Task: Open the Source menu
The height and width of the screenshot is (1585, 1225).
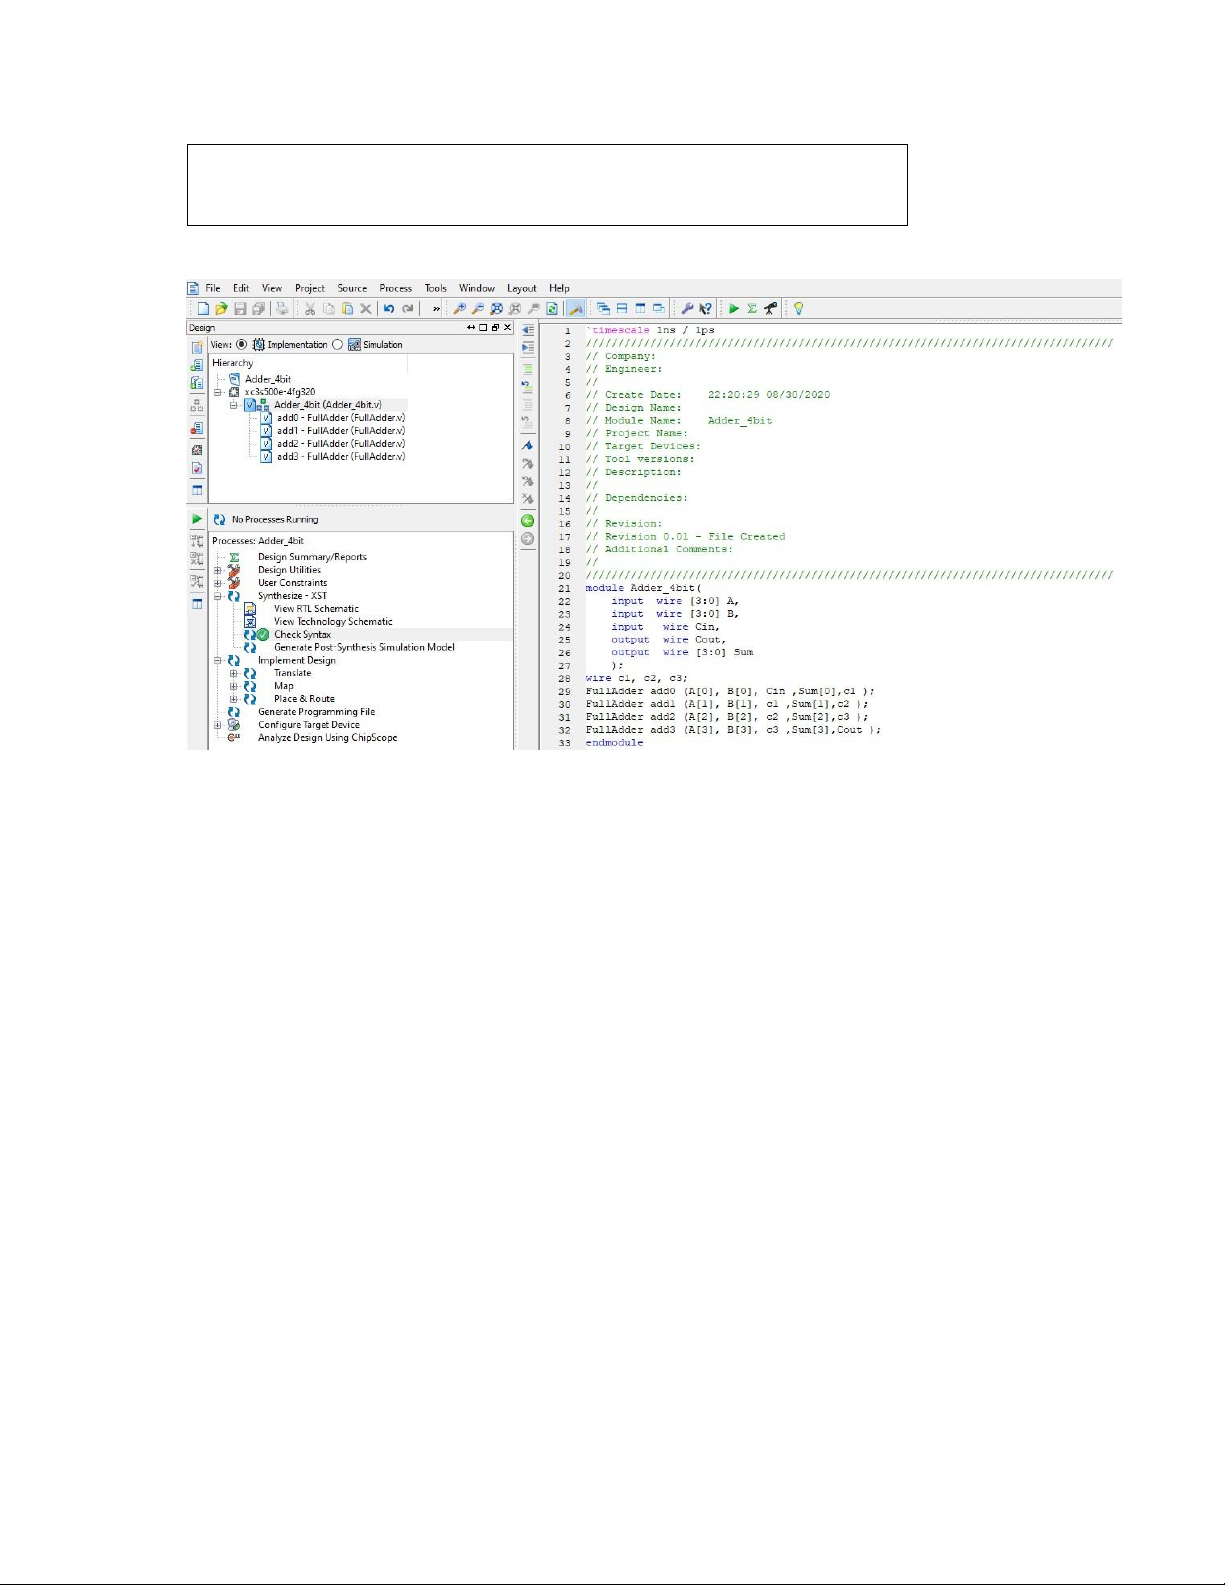Action: pyautogui.click(x=352, y=288)
